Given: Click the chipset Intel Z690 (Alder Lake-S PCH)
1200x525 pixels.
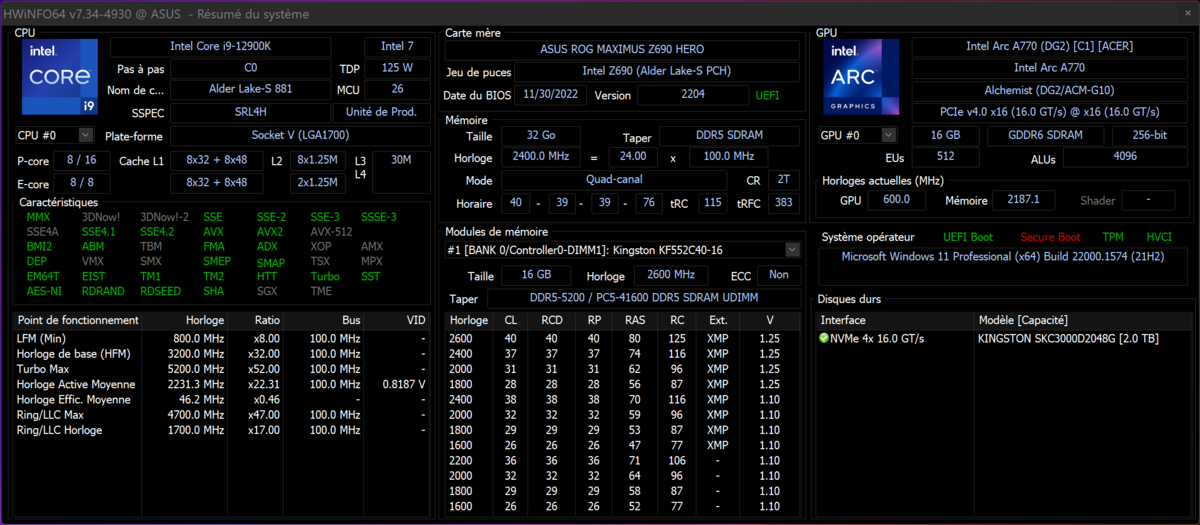Looking at the screenshot, I should coord(659,71).
